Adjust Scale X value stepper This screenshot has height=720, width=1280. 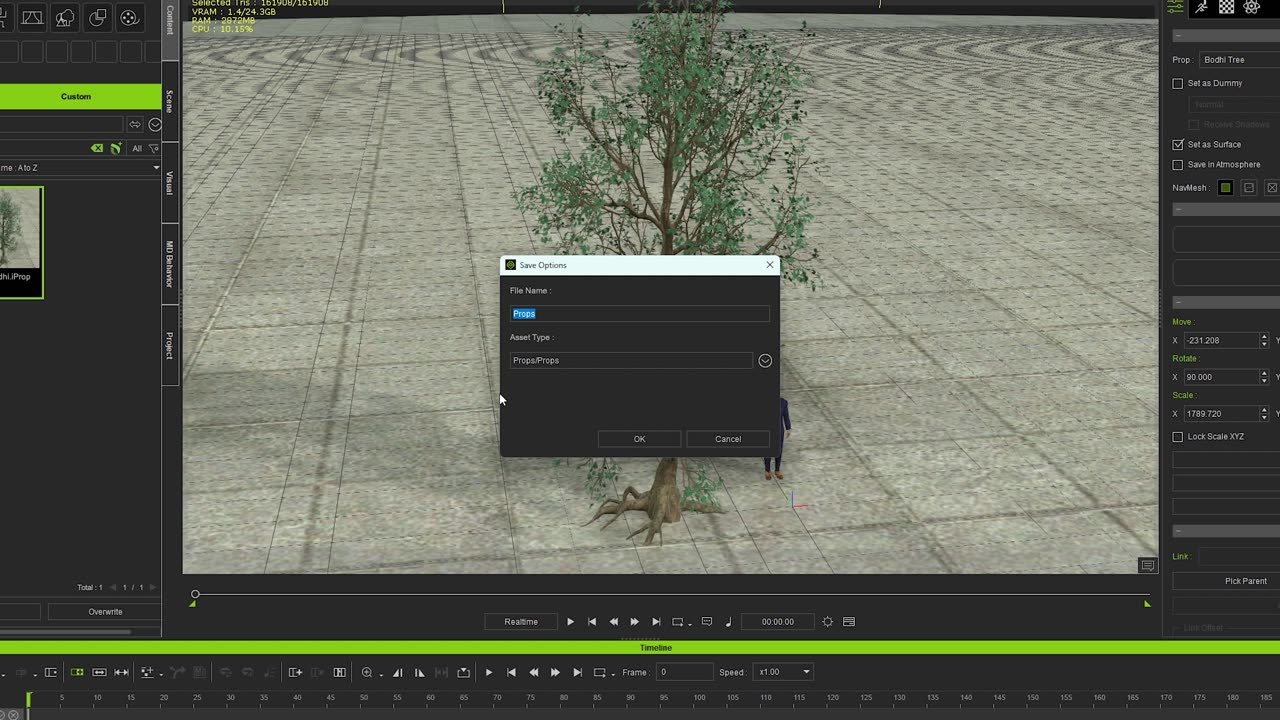(1264, 414)
